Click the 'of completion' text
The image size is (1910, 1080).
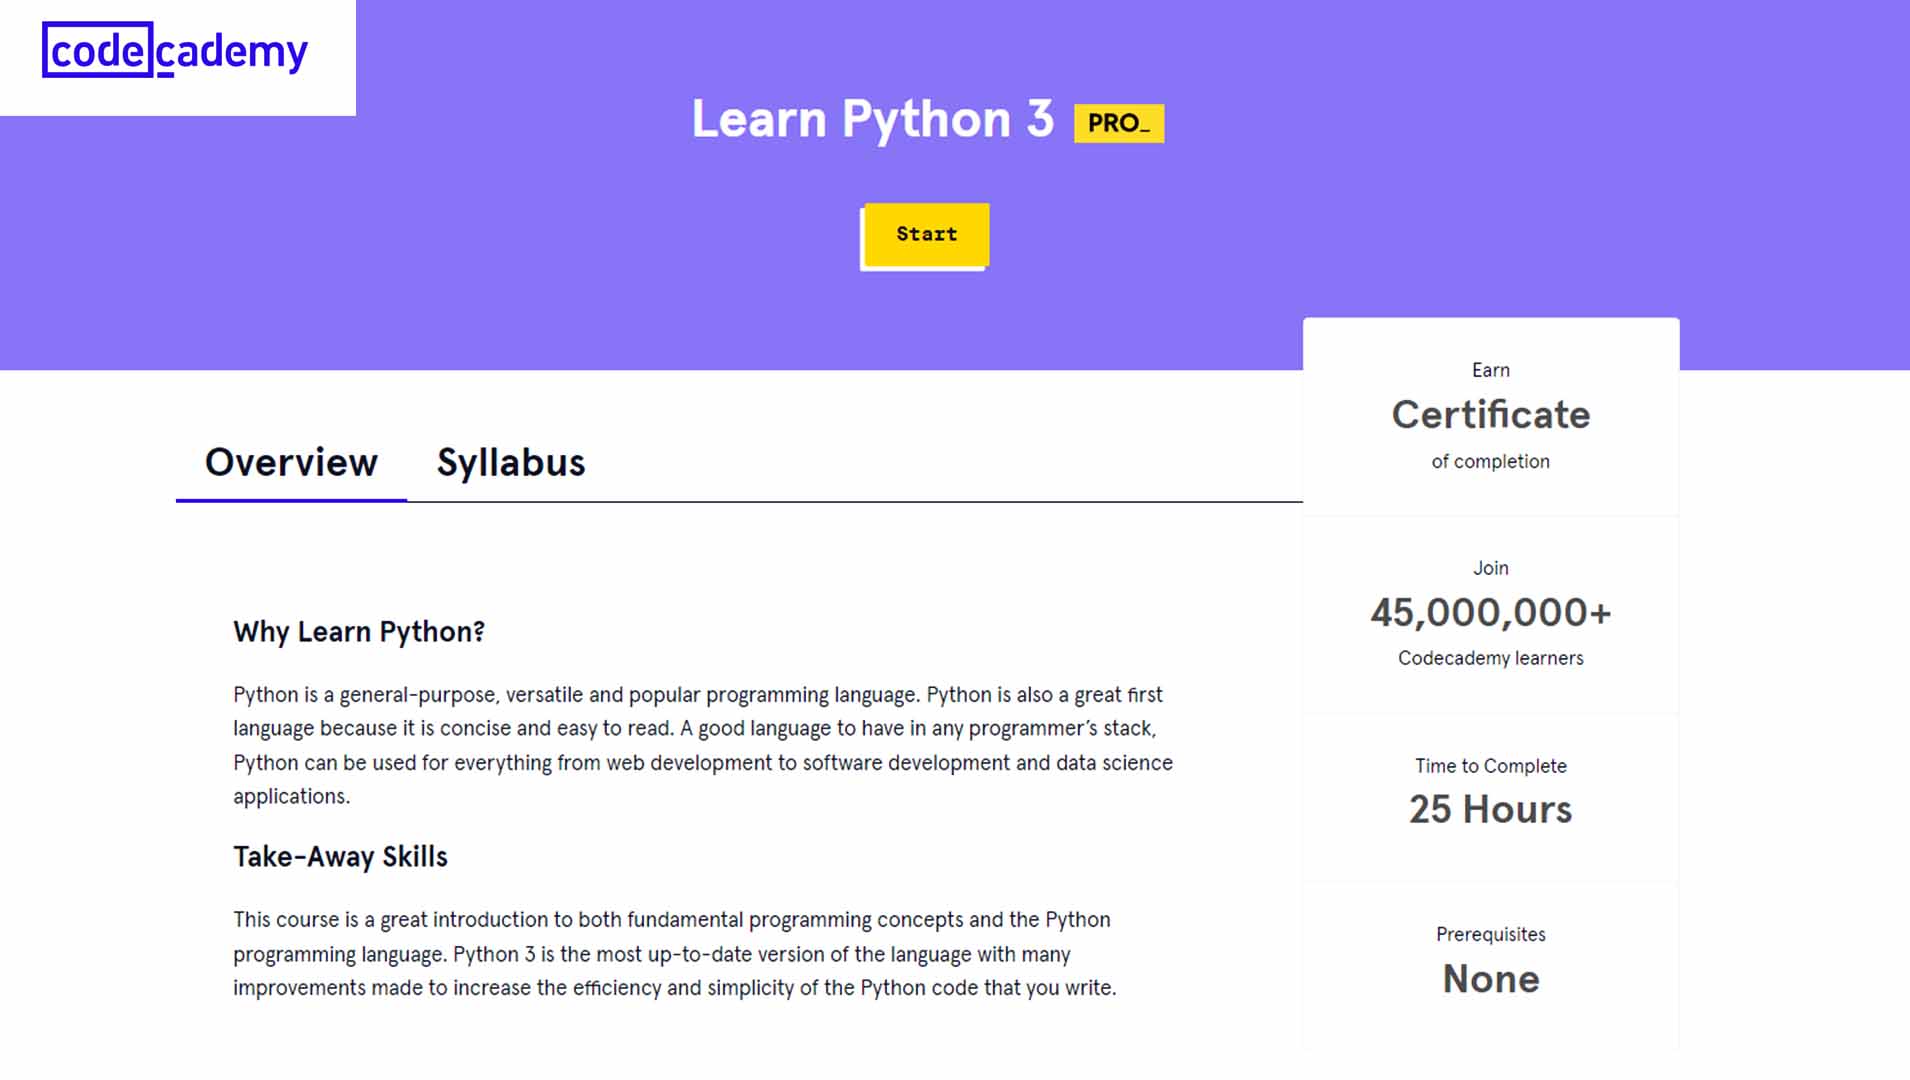[x=1490, y=461]
